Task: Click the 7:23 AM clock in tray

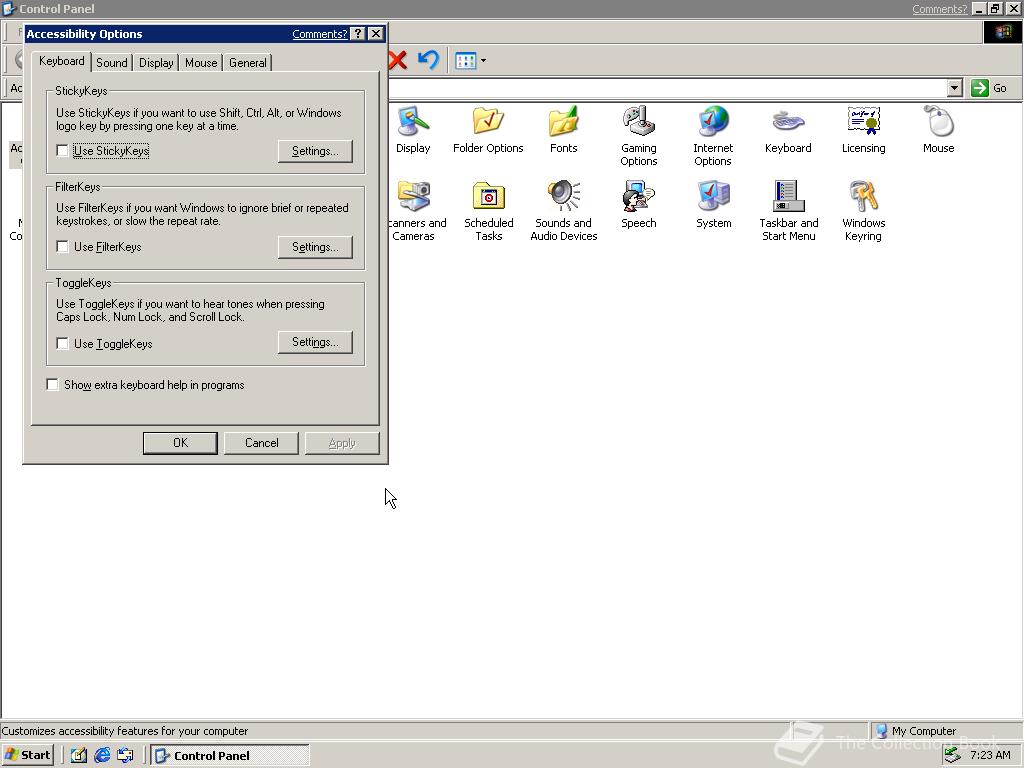Action: pos(990,755)
